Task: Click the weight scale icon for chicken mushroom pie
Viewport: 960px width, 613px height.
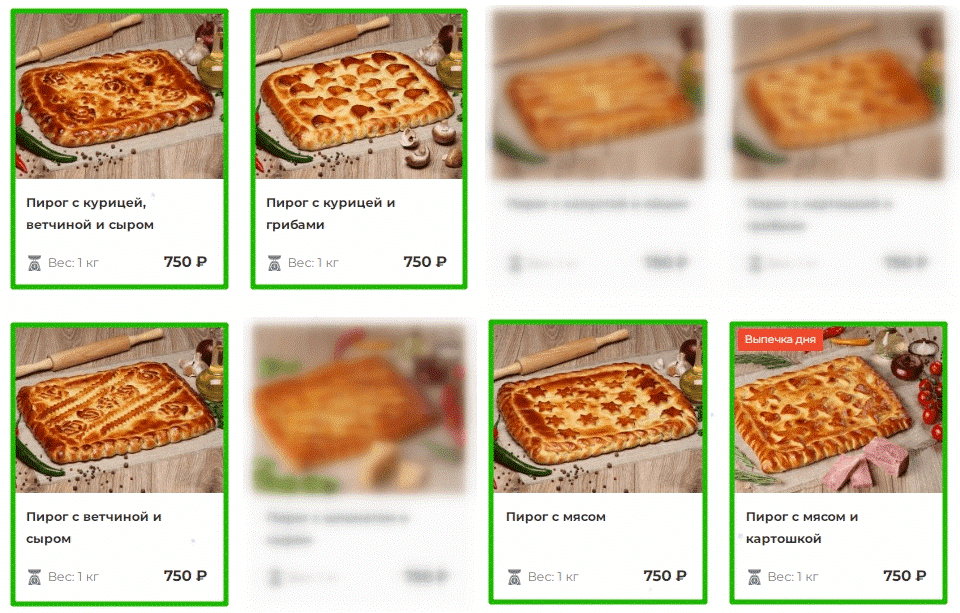Action: click(x=274, y=263)
